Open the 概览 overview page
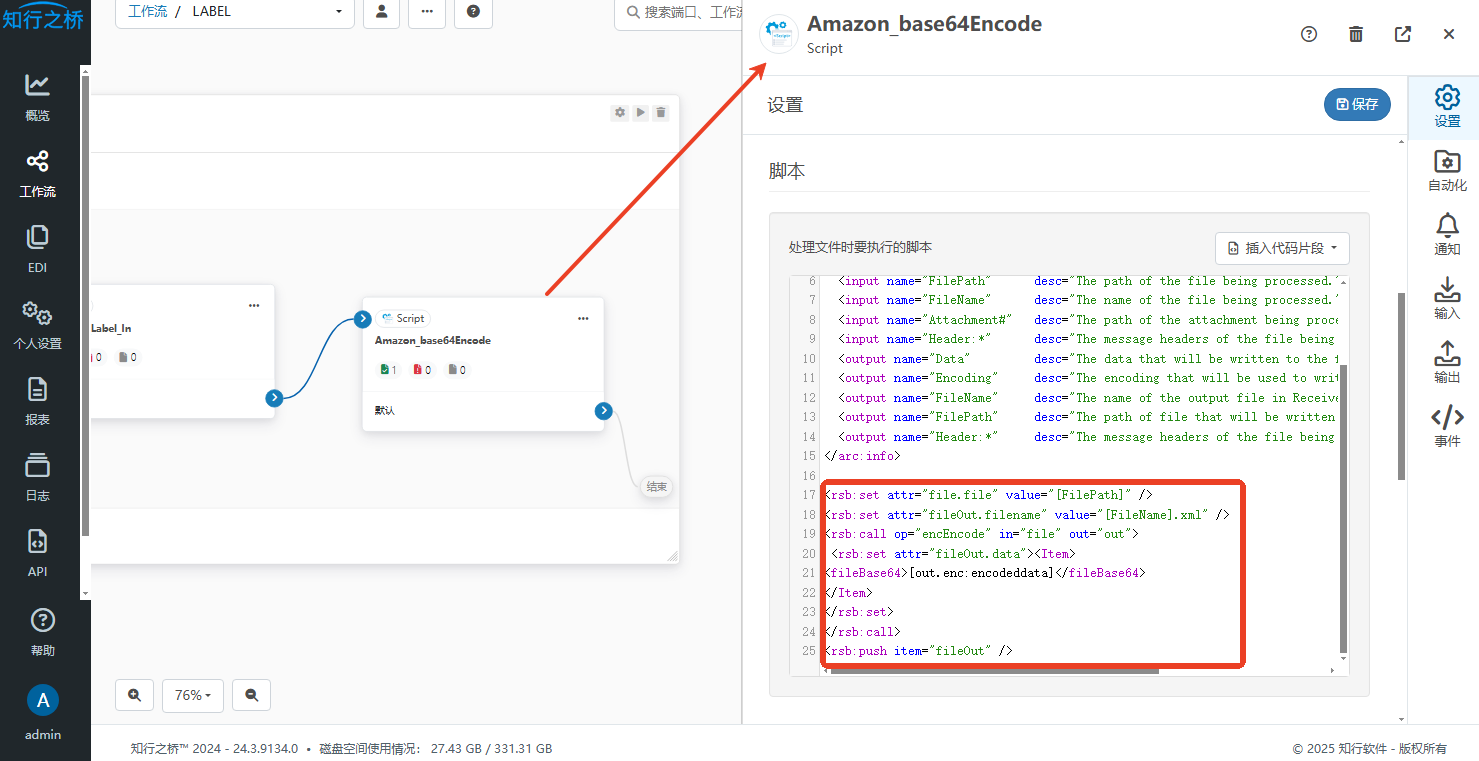 [x=37, y=97]
